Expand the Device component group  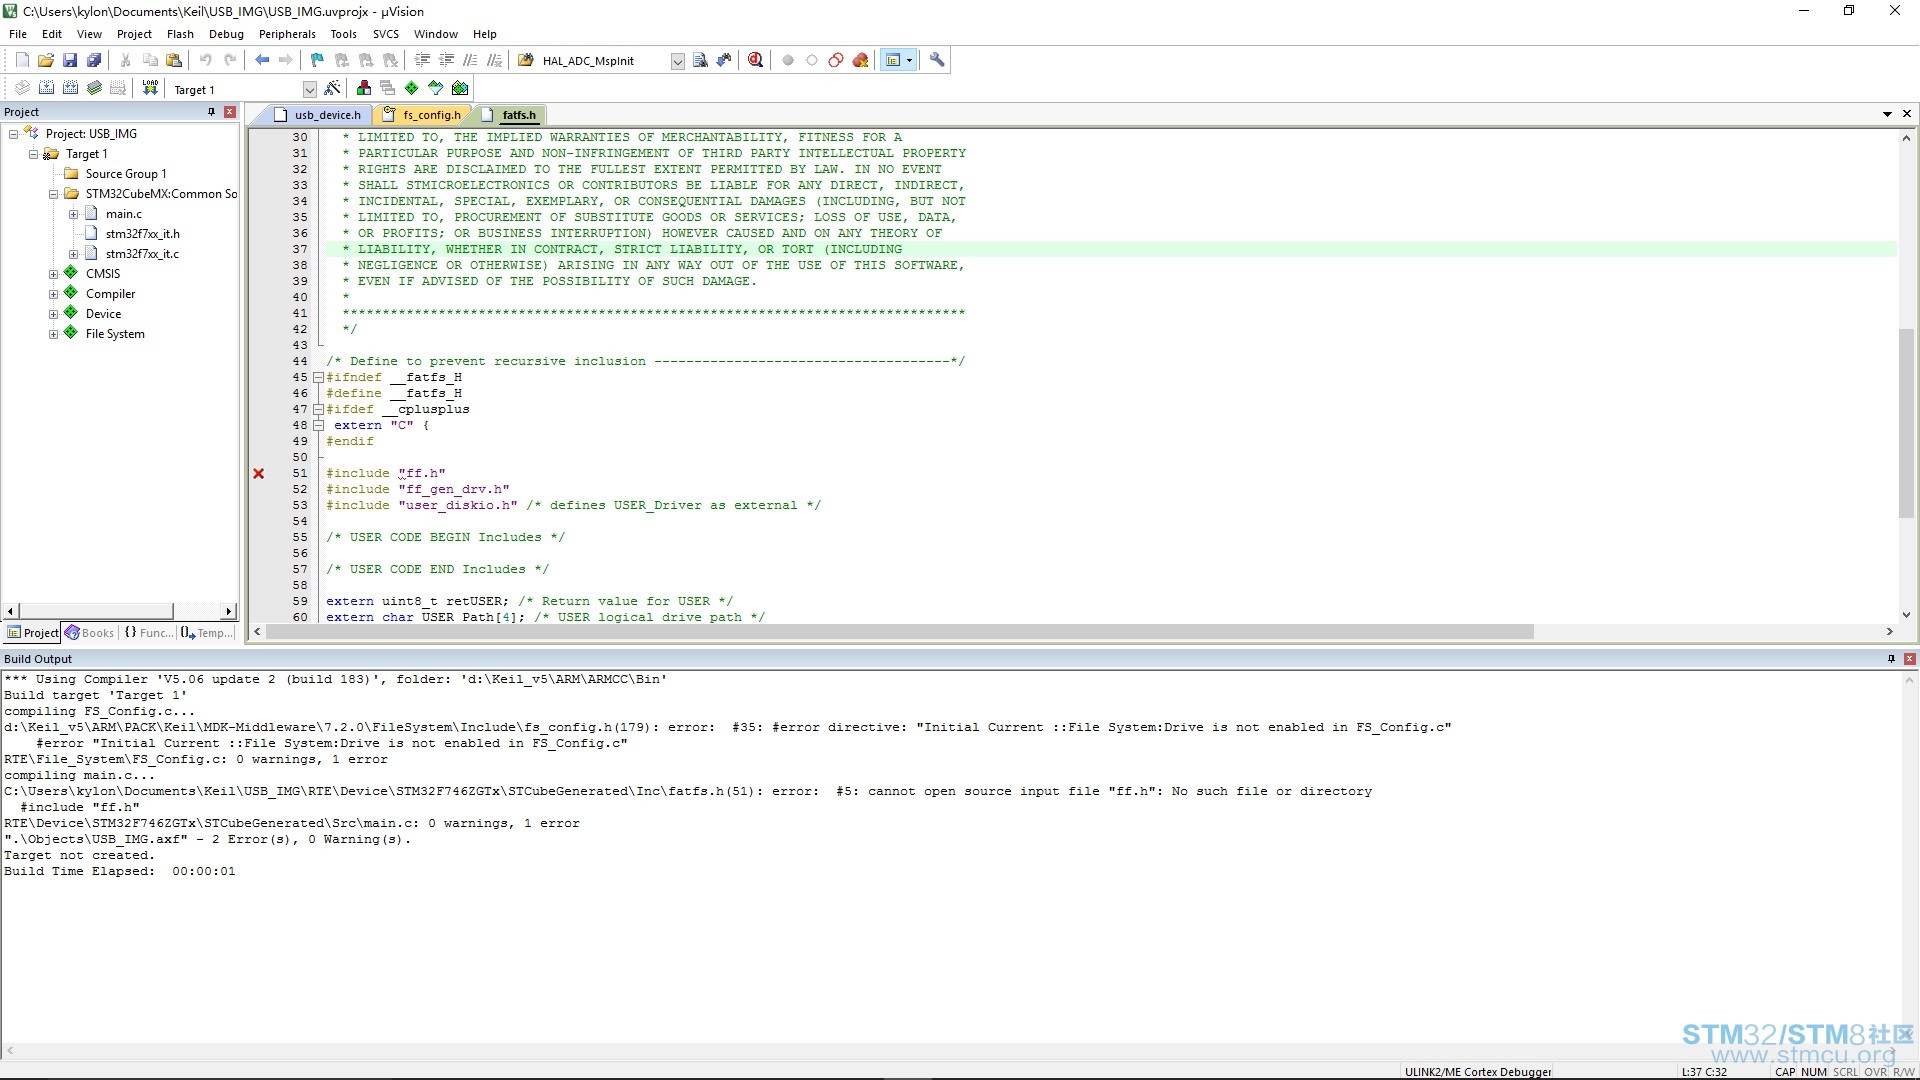[x=53, y=314]
